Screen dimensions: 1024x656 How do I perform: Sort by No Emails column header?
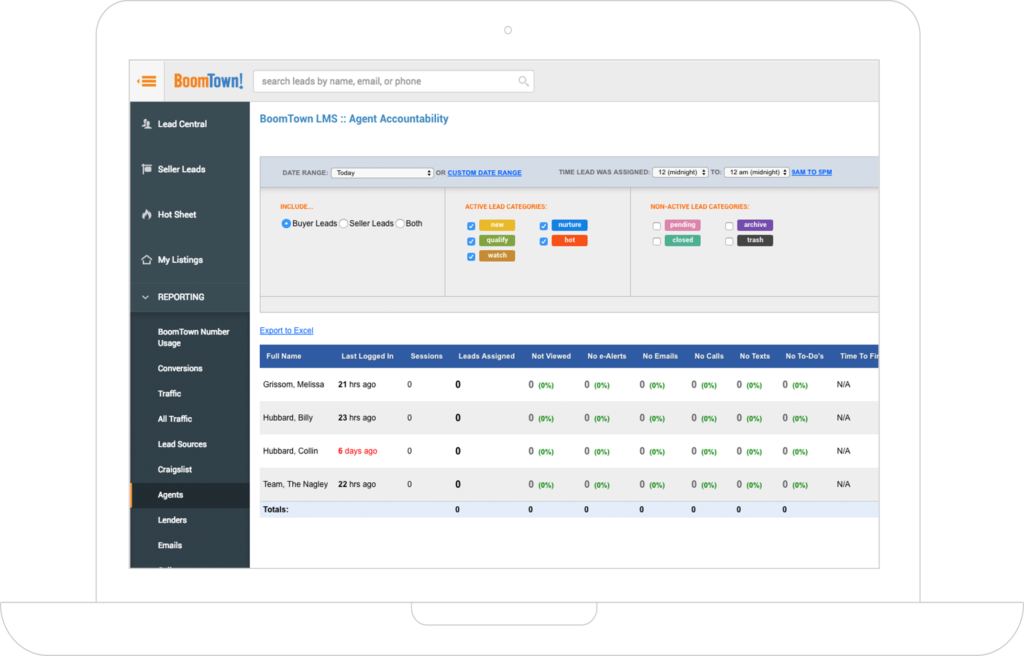pos(660,356)
